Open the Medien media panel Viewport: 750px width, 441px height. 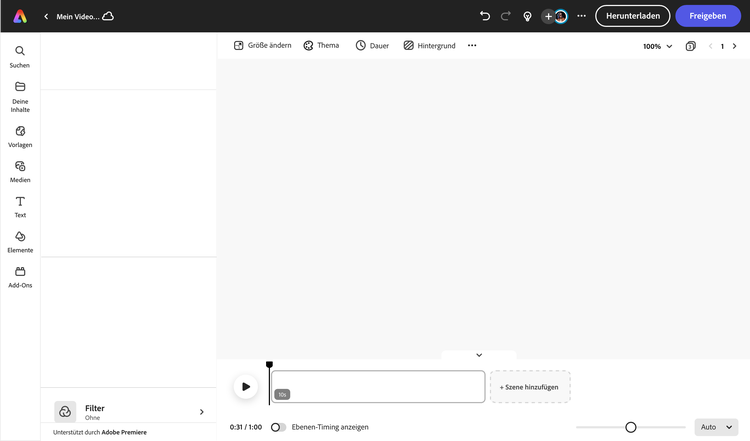[20, 172]
